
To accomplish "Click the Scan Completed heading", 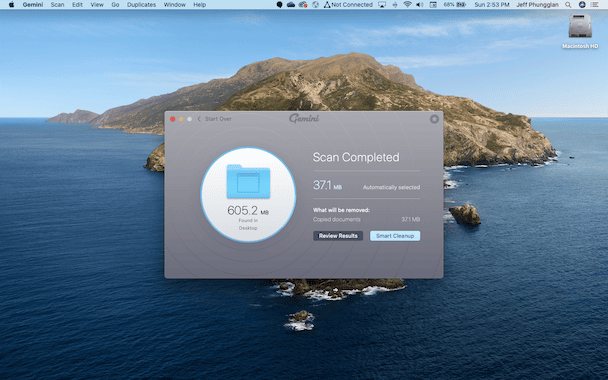I will coord(356,157).
